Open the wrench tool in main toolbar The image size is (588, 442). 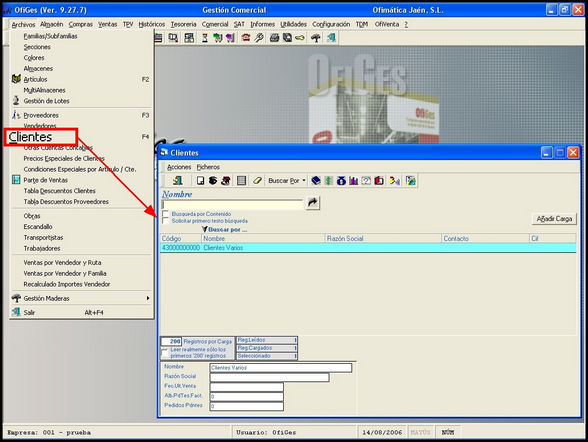click(259, 38)
